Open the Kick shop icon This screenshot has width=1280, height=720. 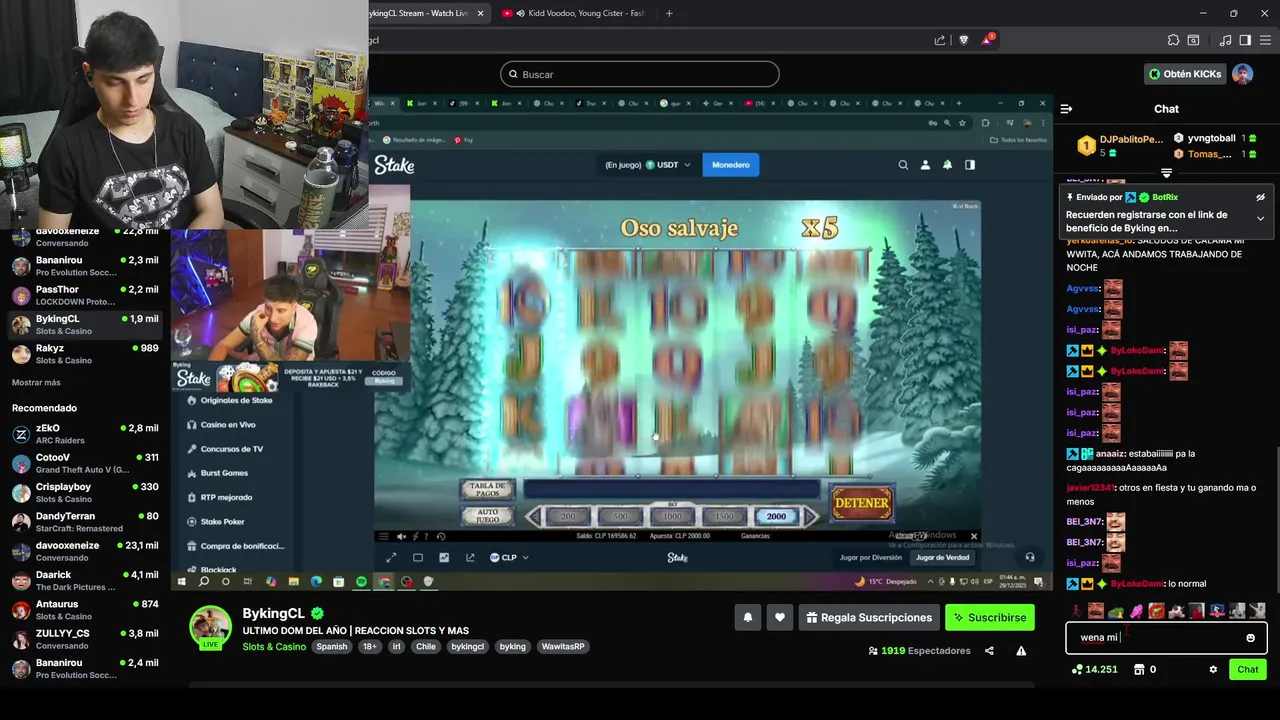pos(1139,670)
